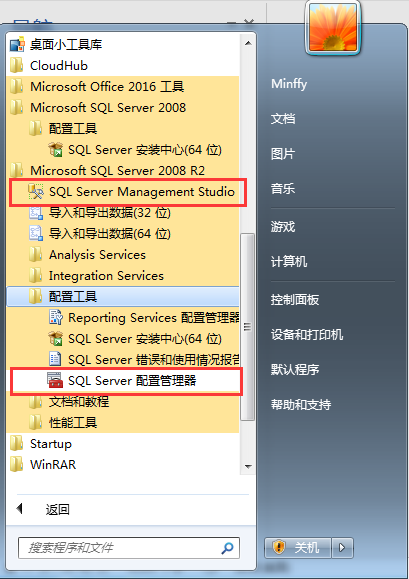Open 桌面小工具库 gadget icon
The height and width of the screenshot is (579, 409).
coord(17,44)
